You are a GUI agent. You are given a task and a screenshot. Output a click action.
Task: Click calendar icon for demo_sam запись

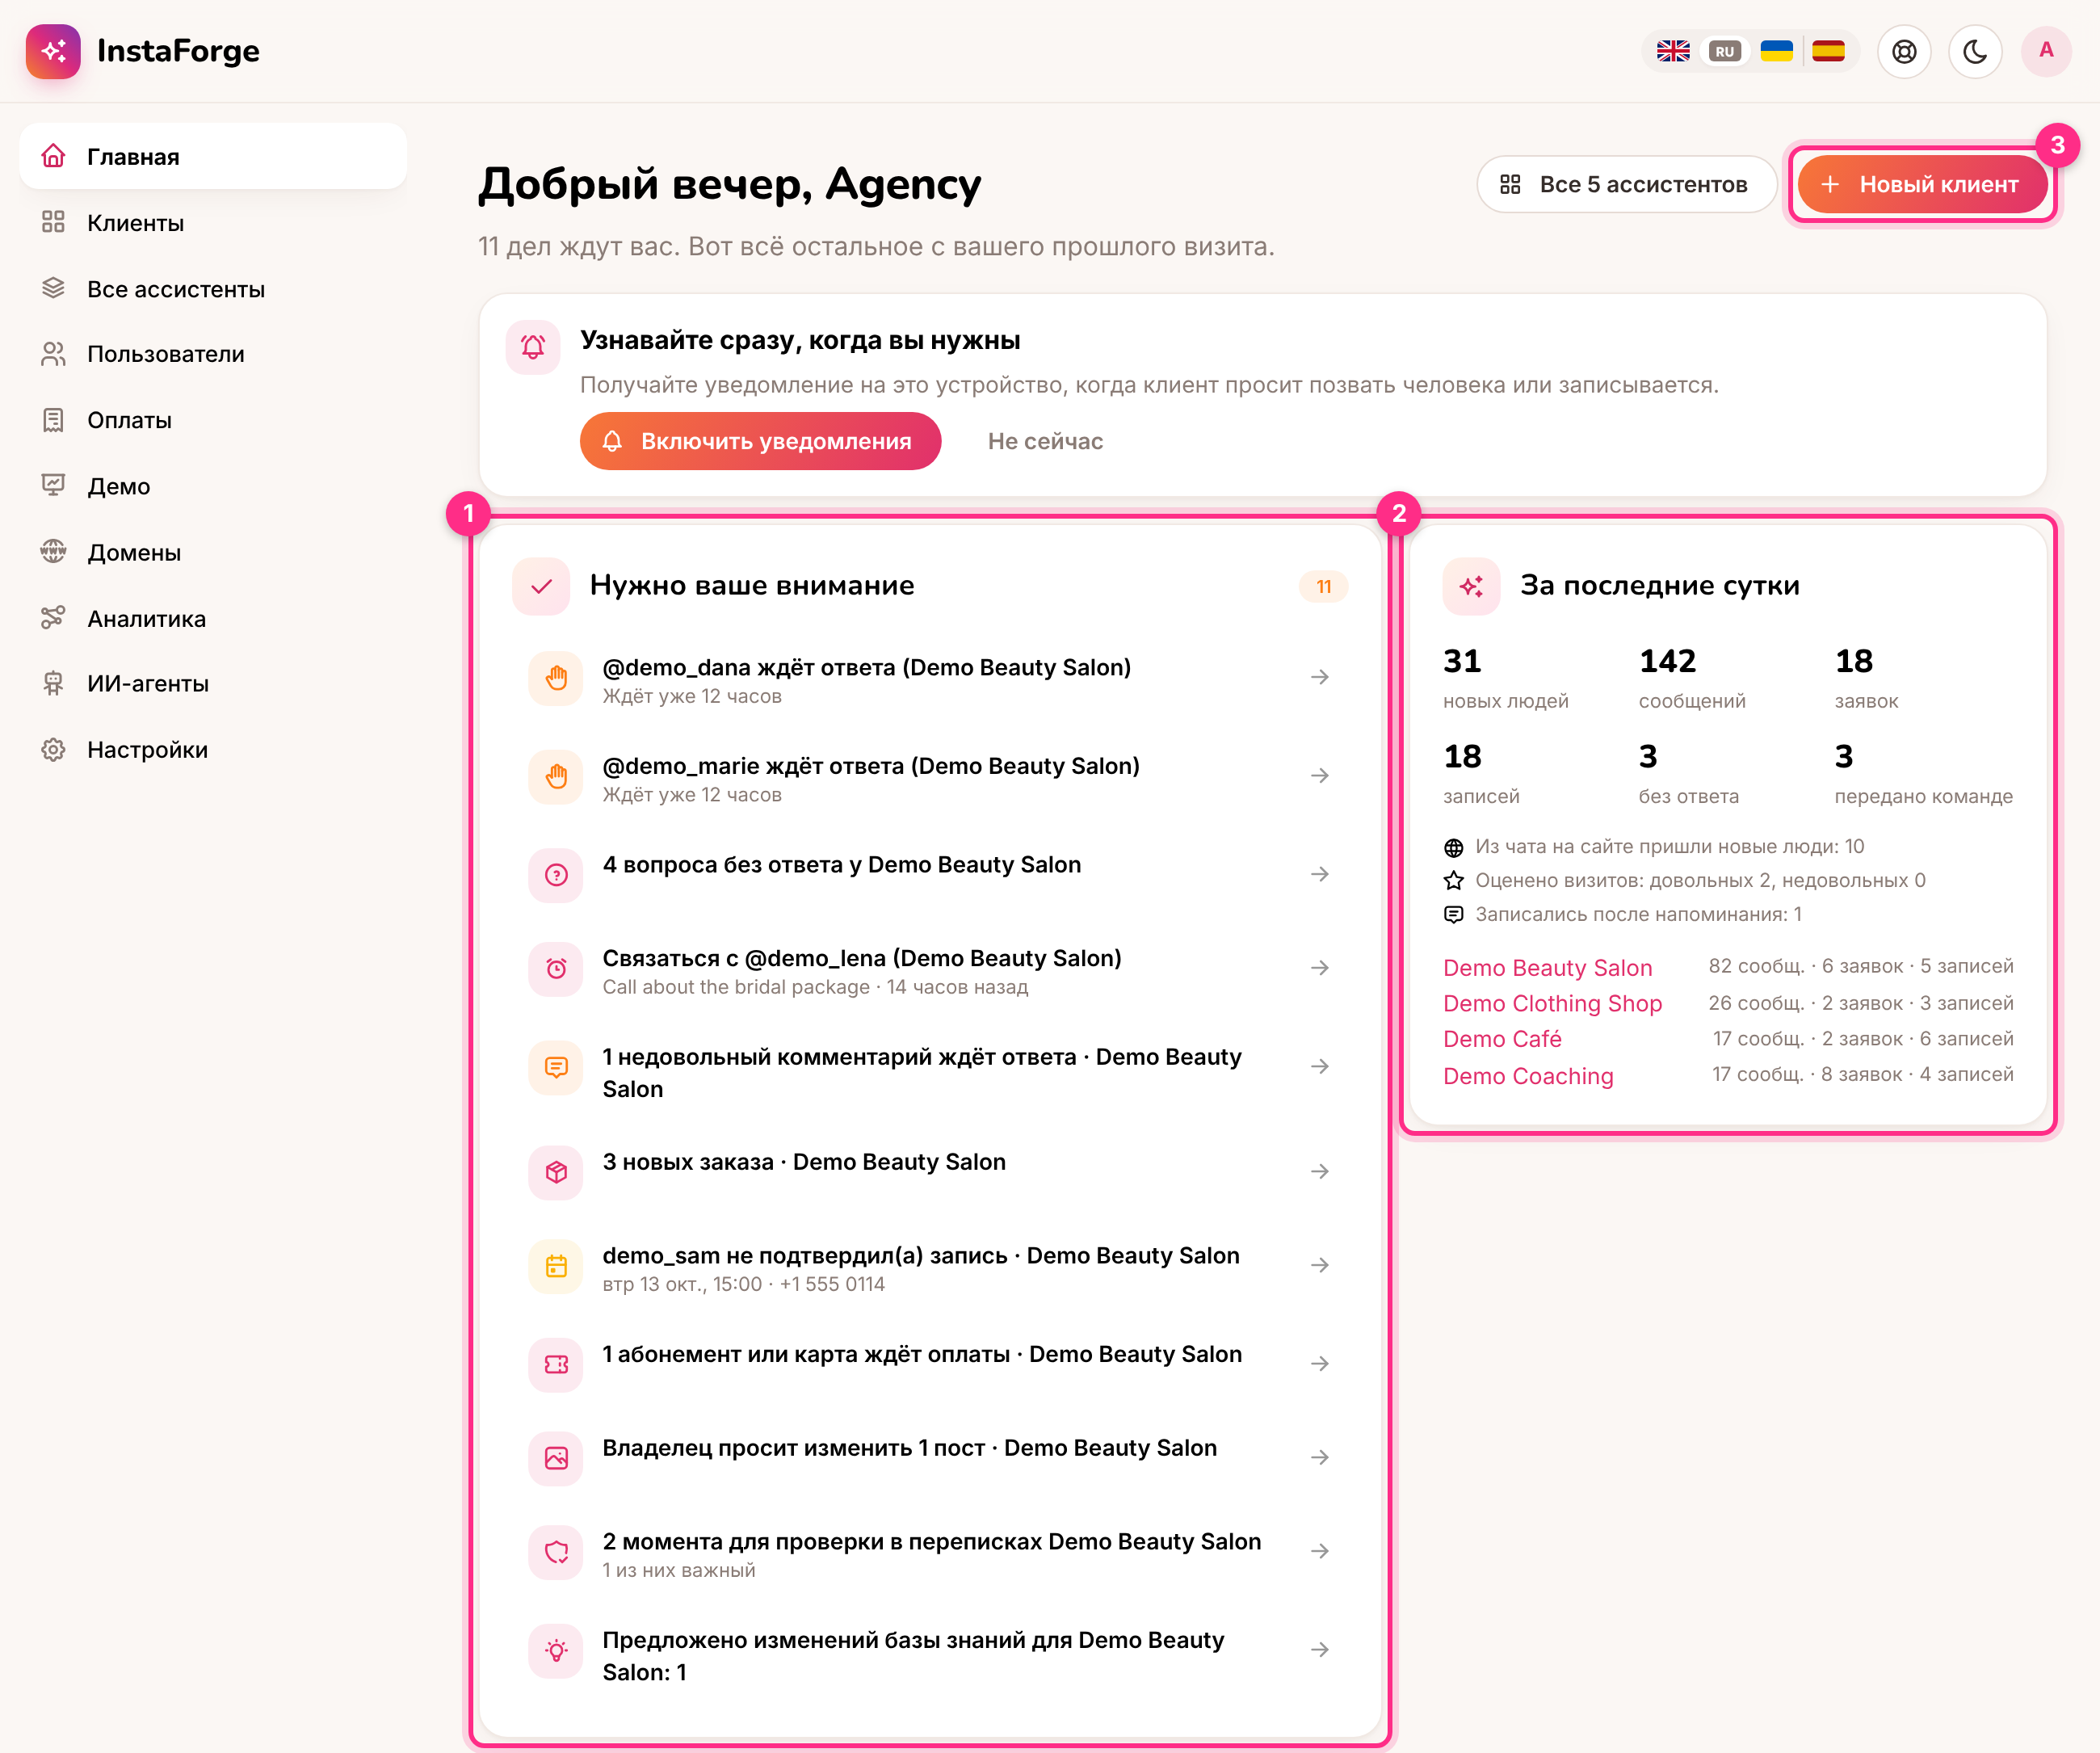556,1266
